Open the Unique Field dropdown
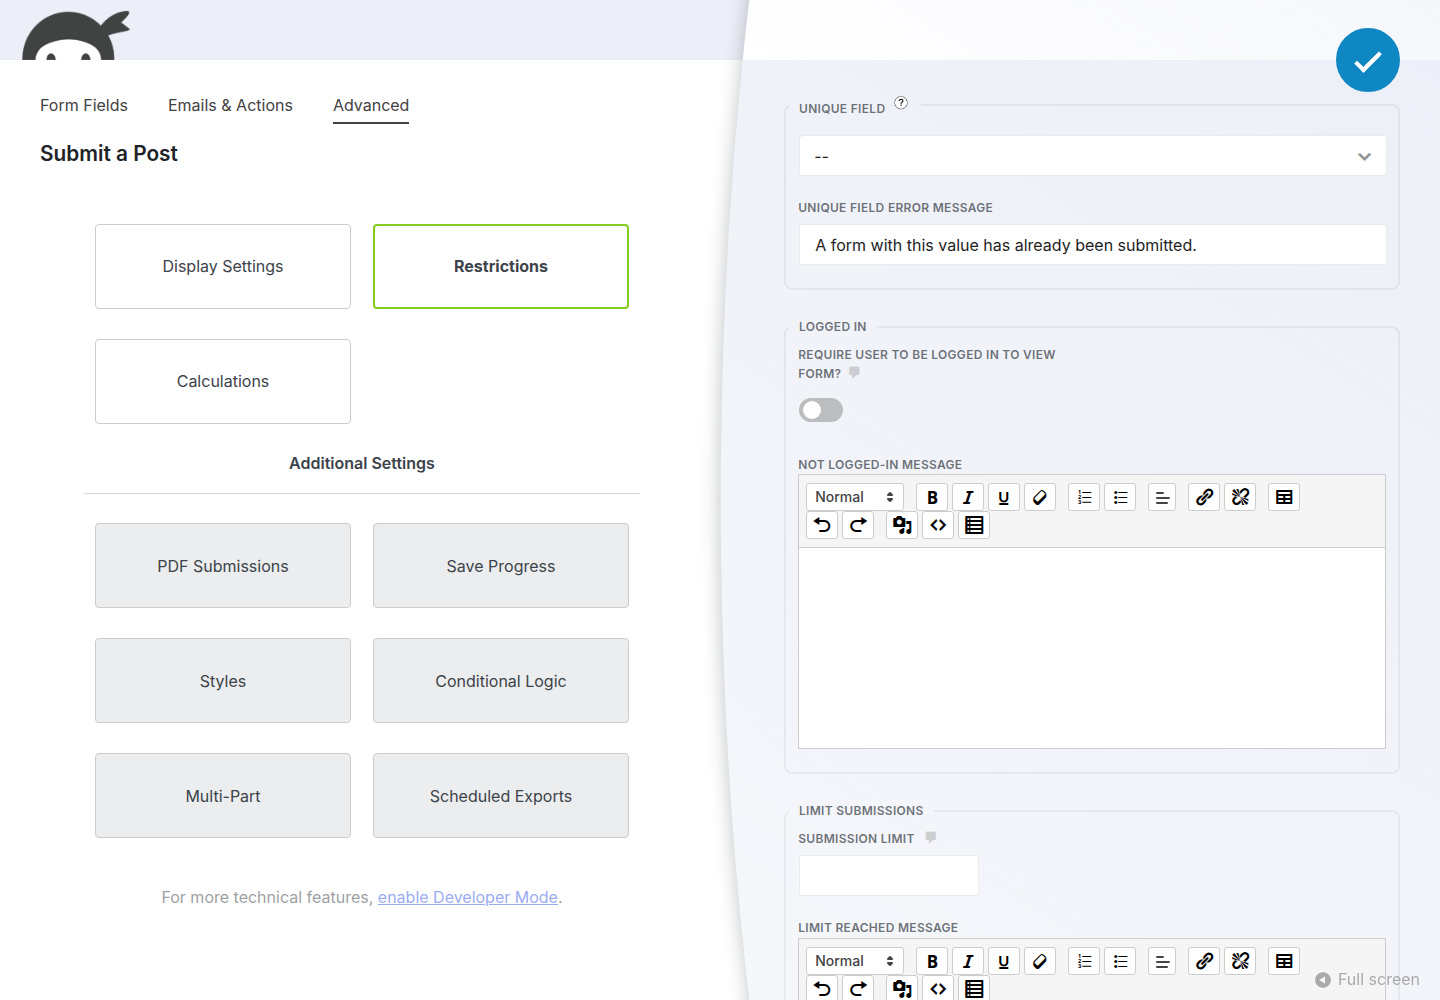Screen dimensions: 1440x1000 click(x=1092, y=156)
